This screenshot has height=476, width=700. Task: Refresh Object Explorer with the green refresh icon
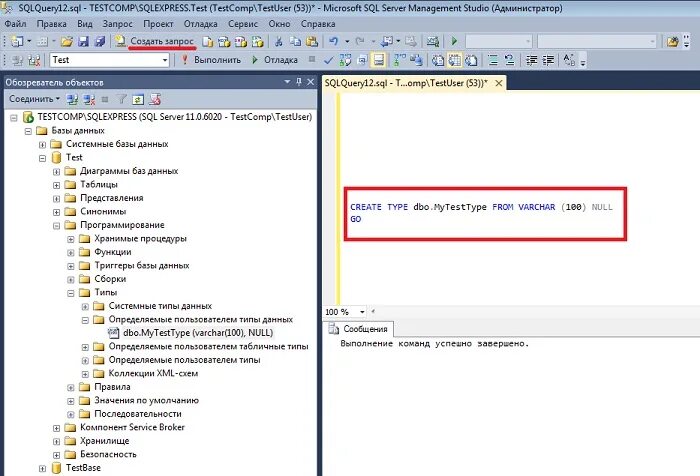[x=138, y=99]
